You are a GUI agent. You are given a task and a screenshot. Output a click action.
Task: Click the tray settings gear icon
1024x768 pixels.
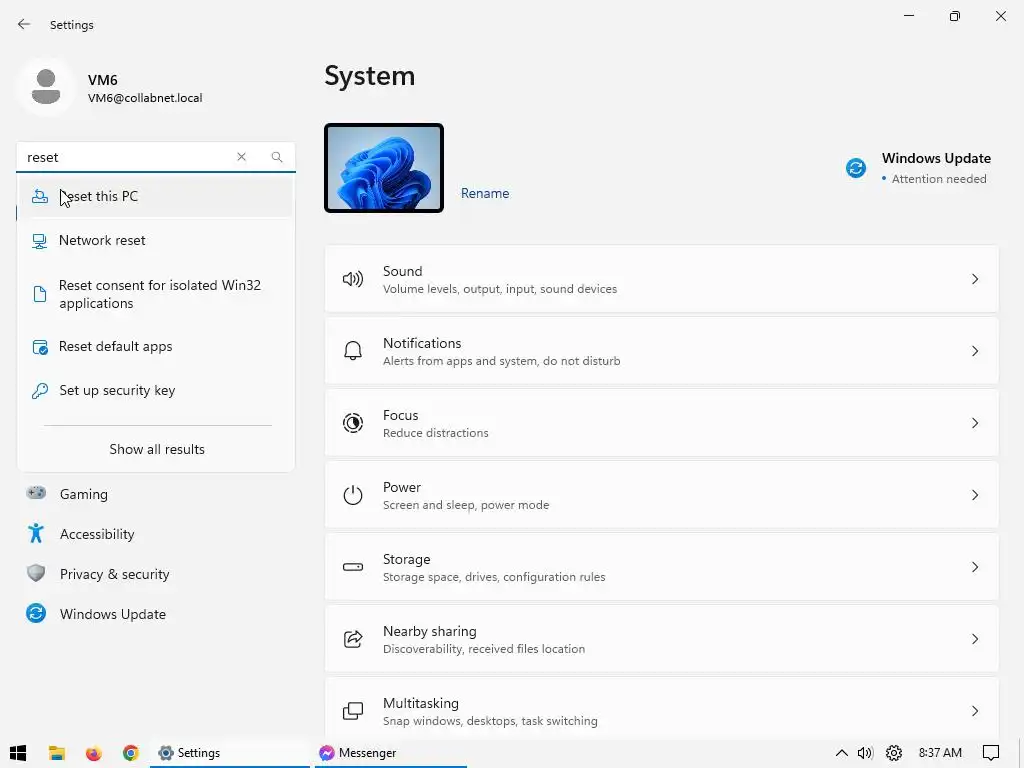pos(894,753)
